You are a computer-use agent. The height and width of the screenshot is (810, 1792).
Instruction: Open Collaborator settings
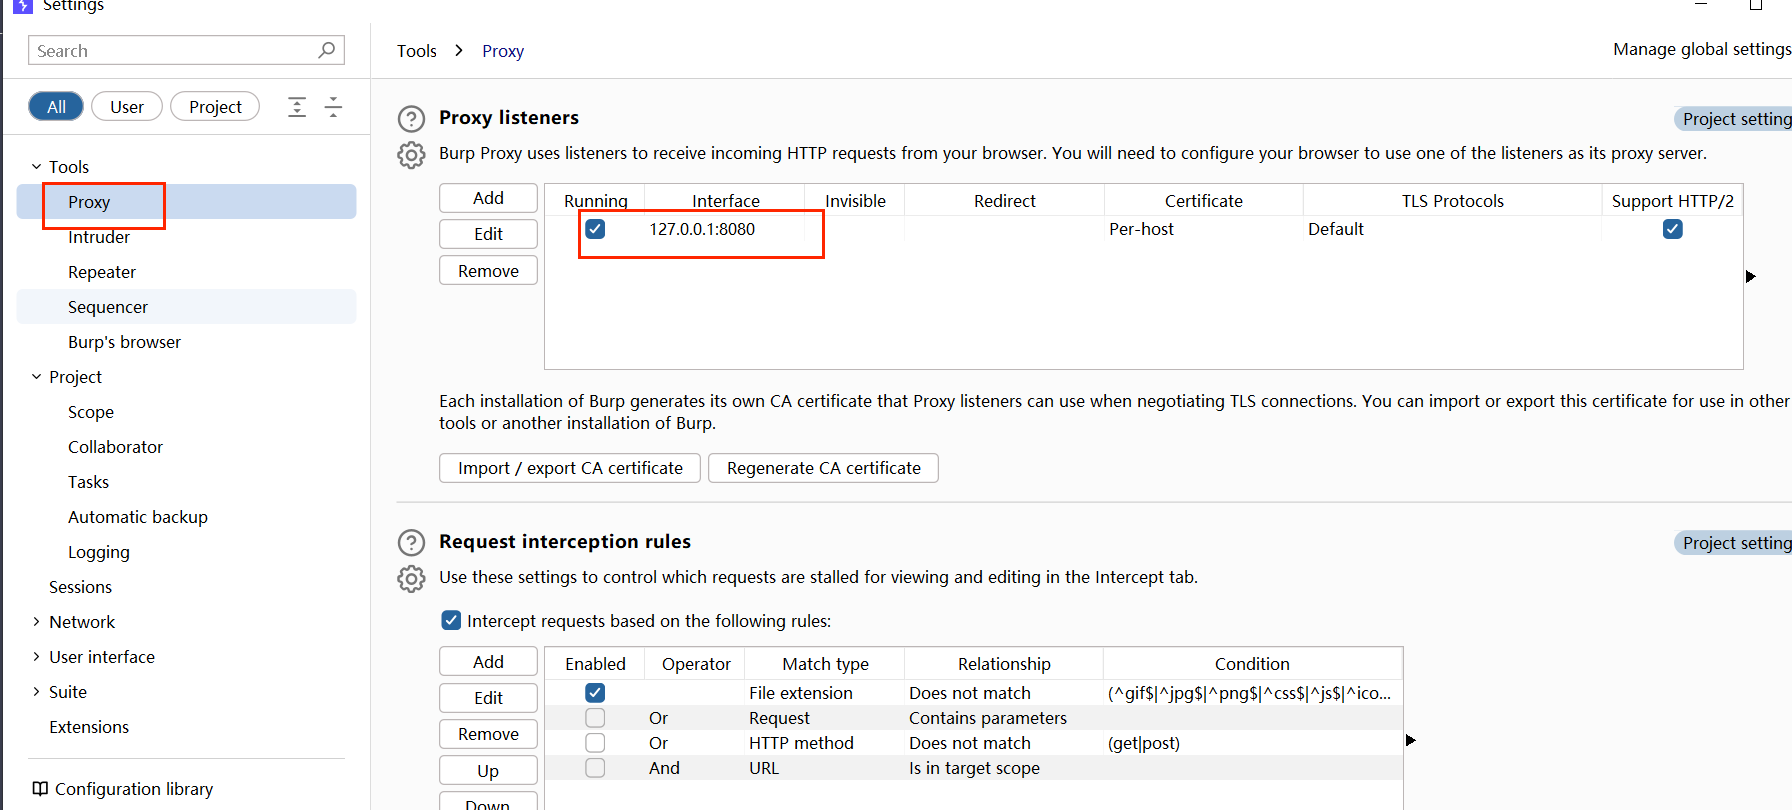pyautogui.click(x=115, y=447)
